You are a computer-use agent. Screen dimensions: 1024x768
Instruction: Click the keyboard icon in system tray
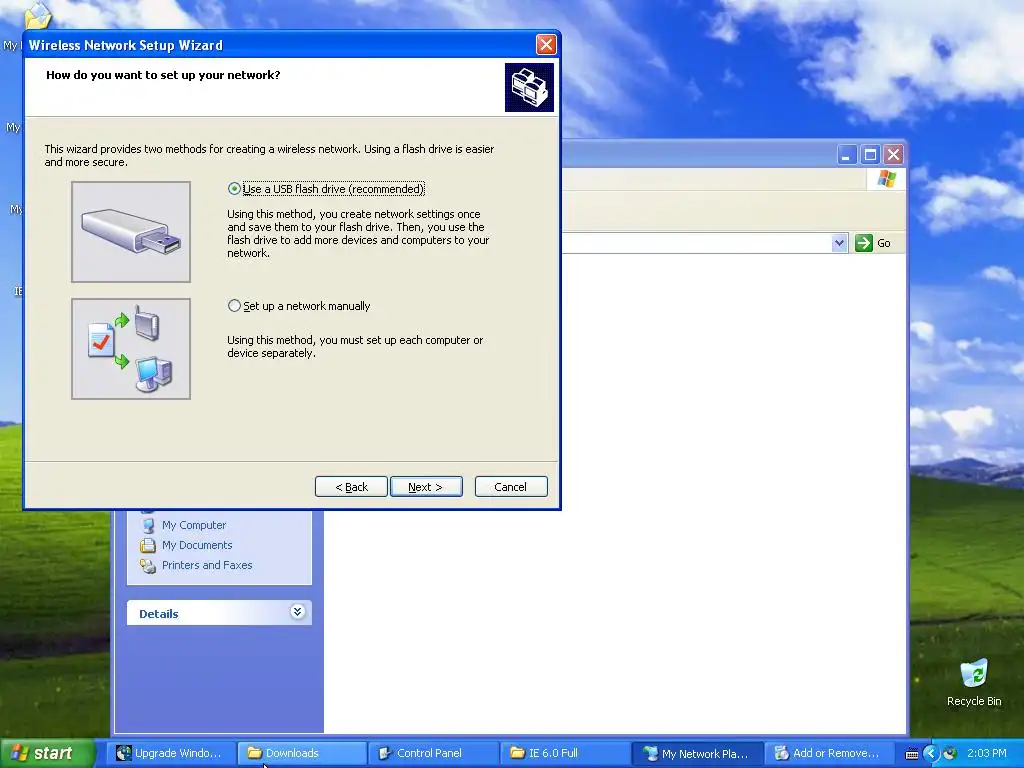tap(912, 754)
